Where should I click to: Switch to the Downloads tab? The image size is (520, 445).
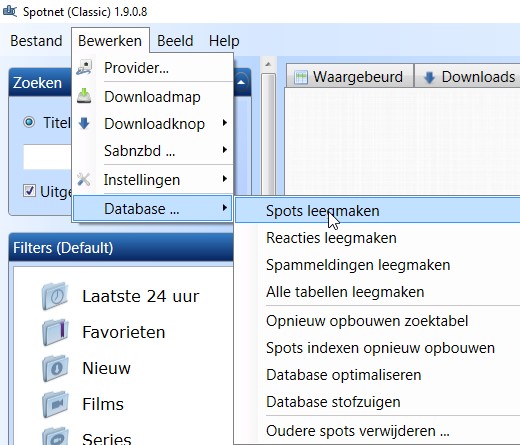click(x=468, y=77)
